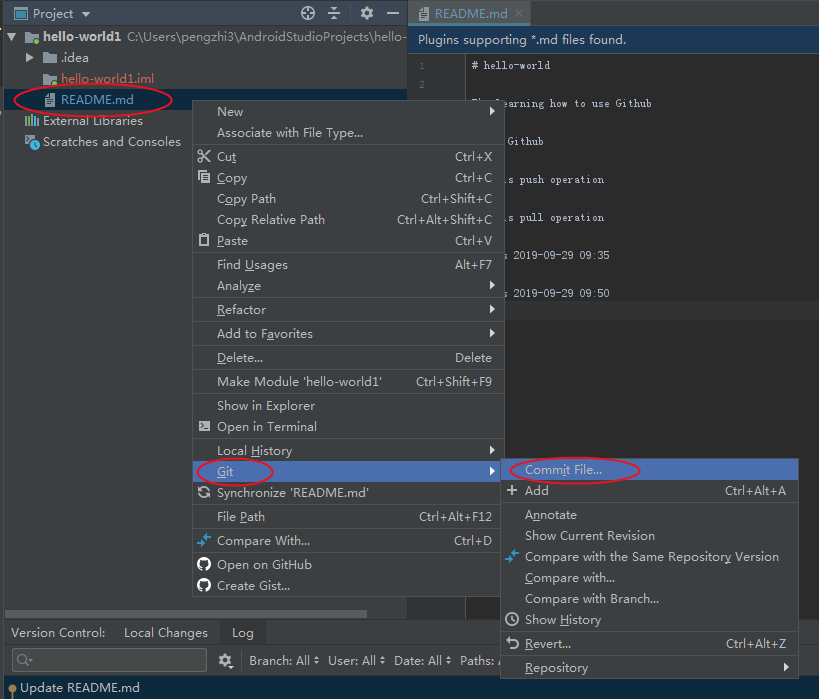Choose Make Module 'hello-world1'
This screenshot has height=699, width=819.
click(x=348, y=382)
